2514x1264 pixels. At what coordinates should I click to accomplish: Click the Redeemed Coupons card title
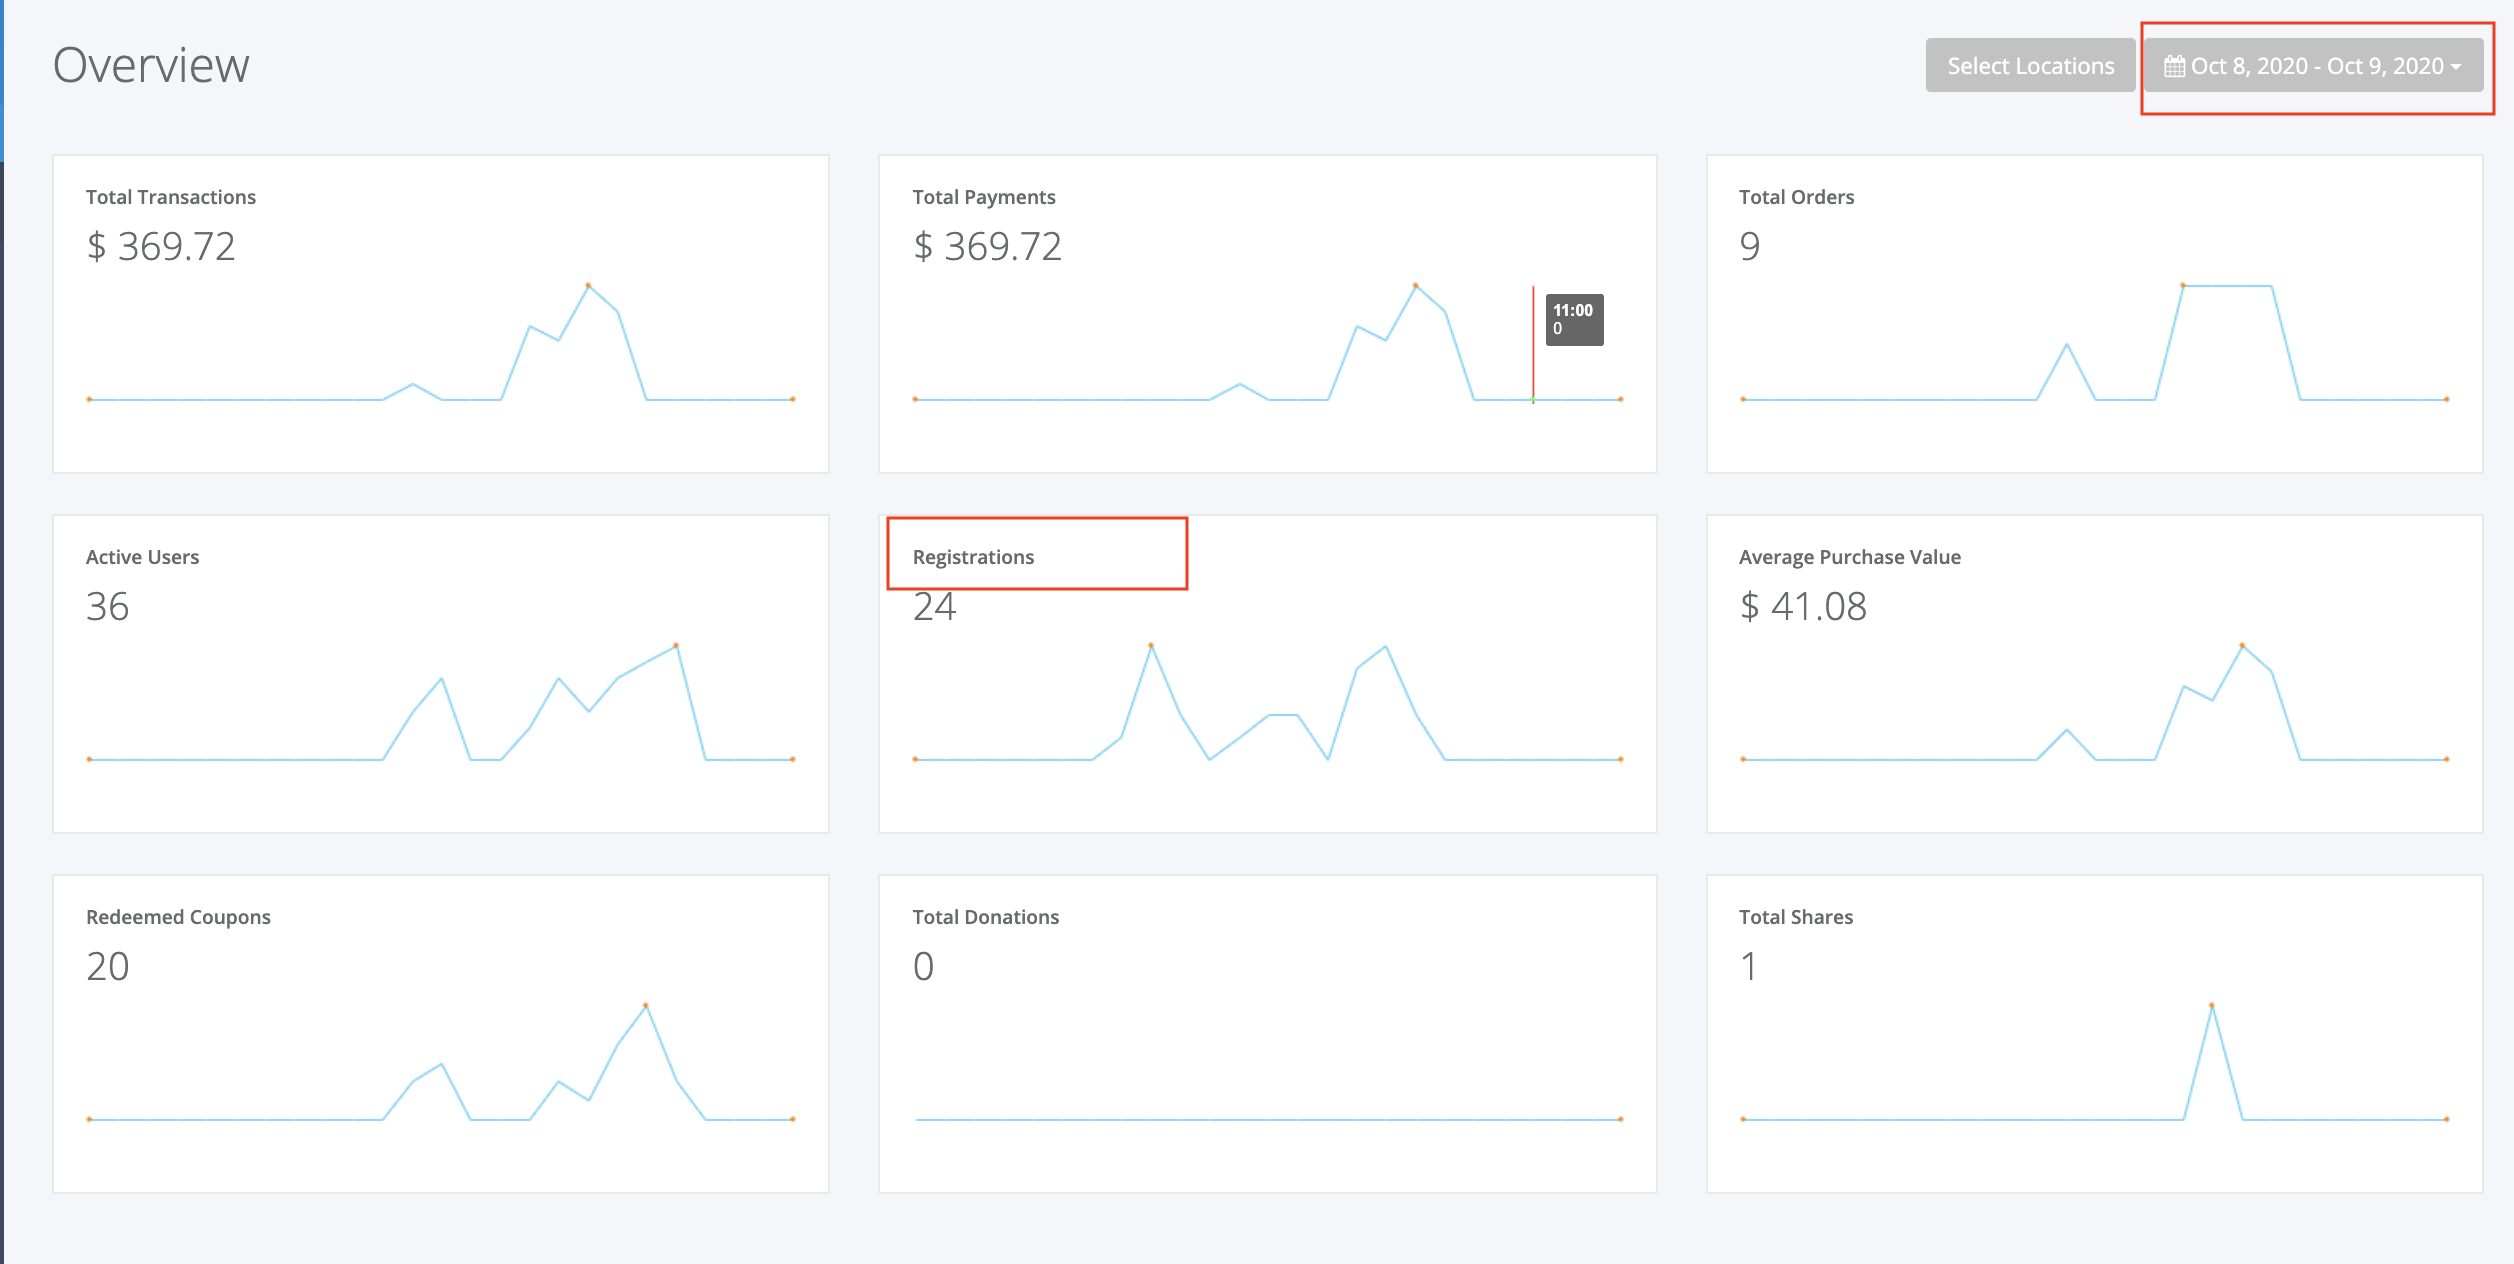[x=178, y=917]
